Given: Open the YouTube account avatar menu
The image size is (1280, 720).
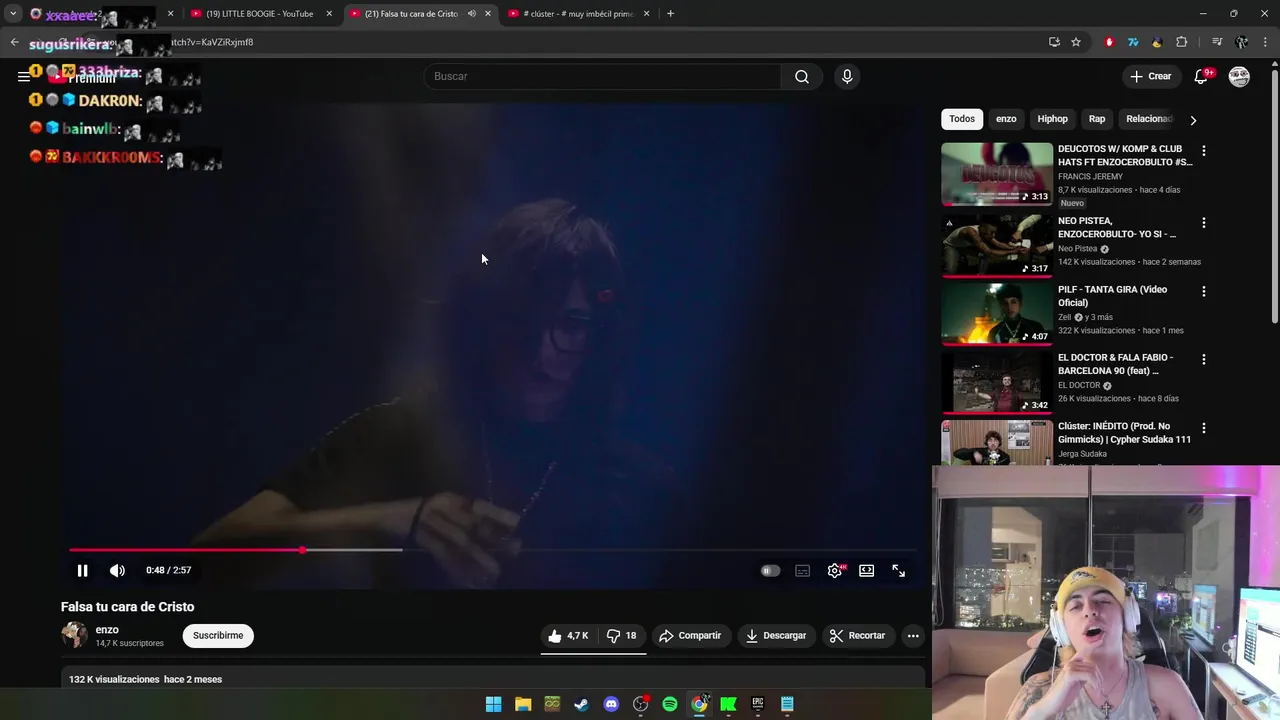Looking at the screenshot, I should [x=1239, y=76].
